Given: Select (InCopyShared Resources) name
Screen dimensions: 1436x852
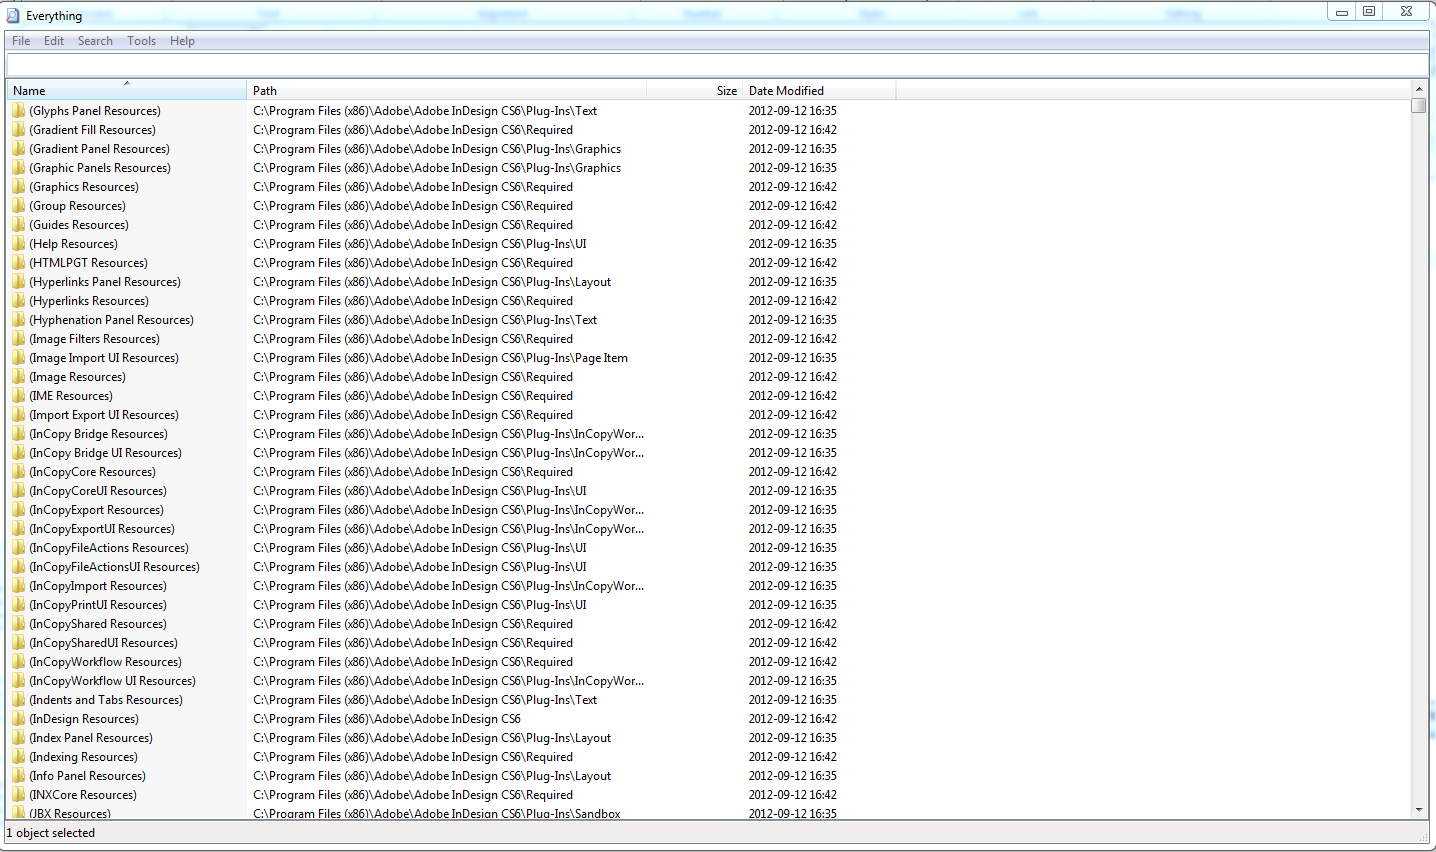Looking at the screenshot, I should click(98, 624).
